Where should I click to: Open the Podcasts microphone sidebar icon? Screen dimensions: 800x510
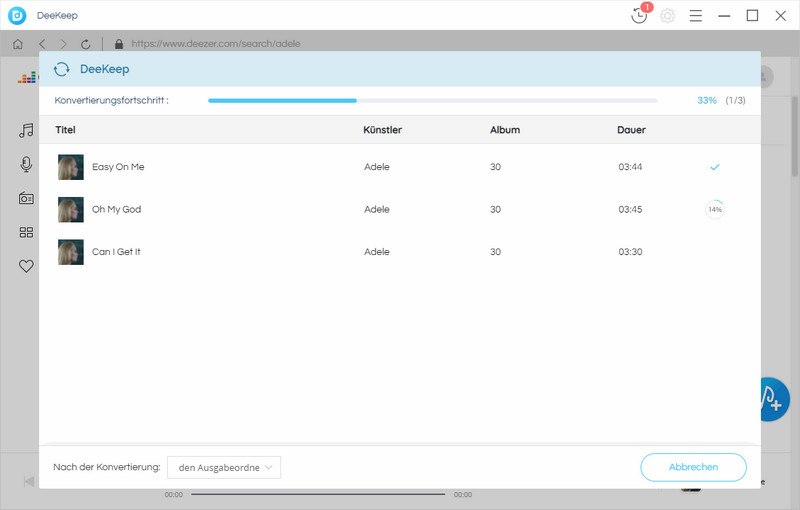pos(26,164)
